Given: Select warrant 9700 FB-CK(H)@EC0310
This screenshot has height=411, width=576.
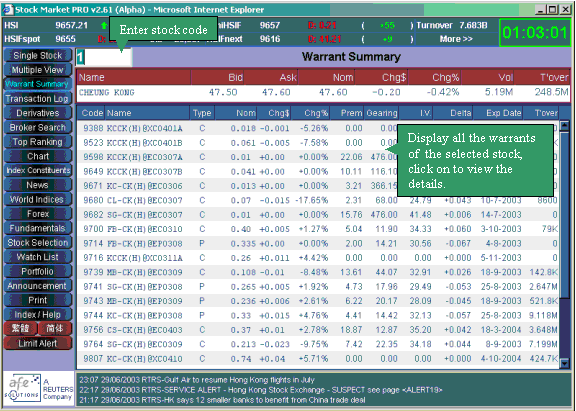Looking at the screenshot, I should click(318, 229).
